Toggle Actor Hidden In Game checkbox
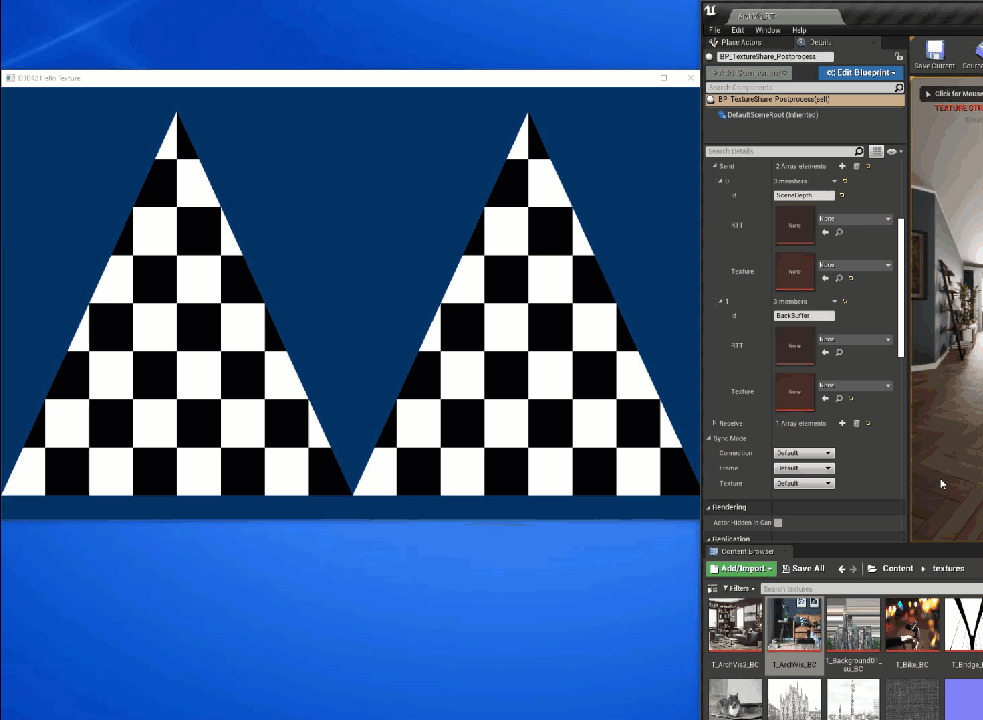The width and height of the screenshot is (983, 720). [x=778, y=522]
